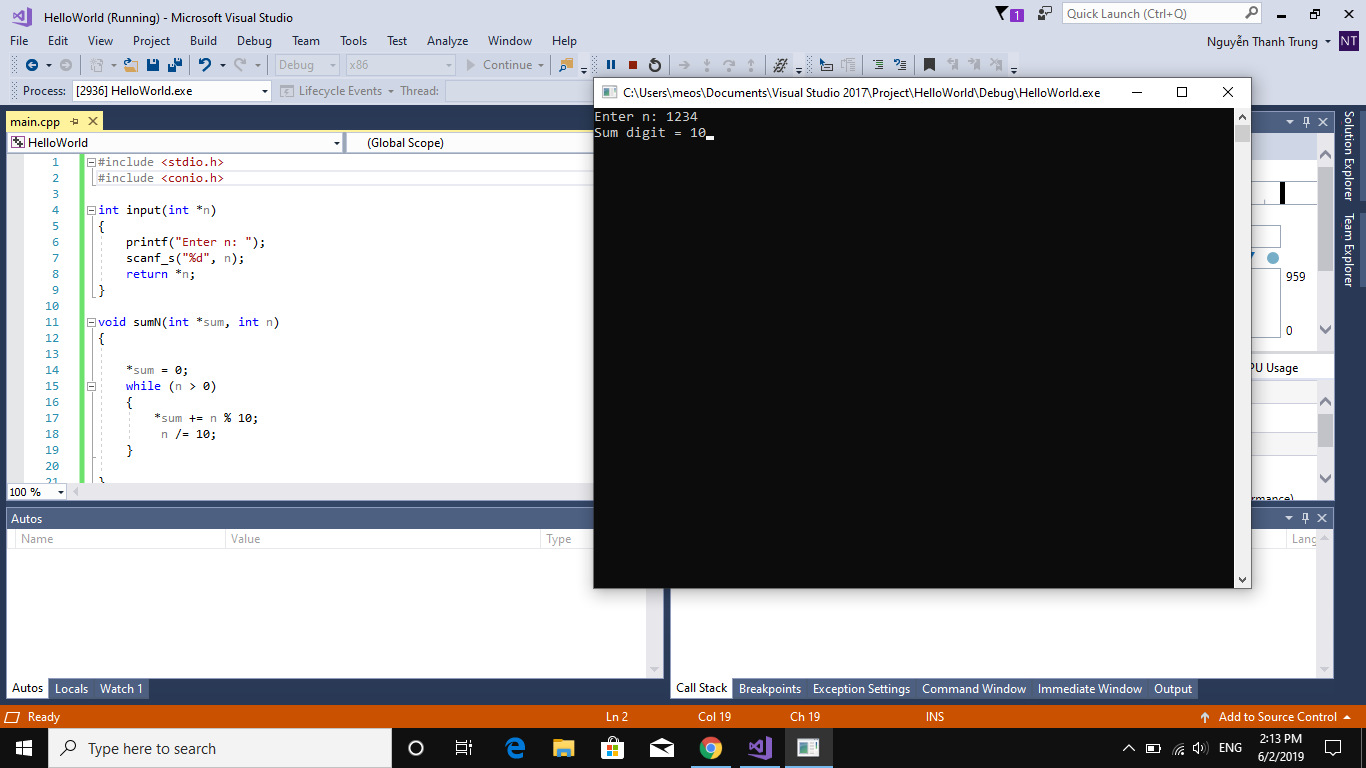Switch to the Breakpoints tab
Screen dimensions: 1366x768
coord(770,689)
